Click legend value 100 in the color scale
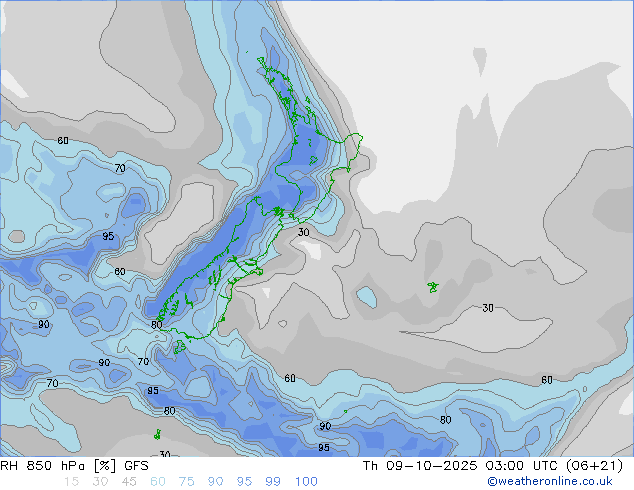 coord(306,482)
